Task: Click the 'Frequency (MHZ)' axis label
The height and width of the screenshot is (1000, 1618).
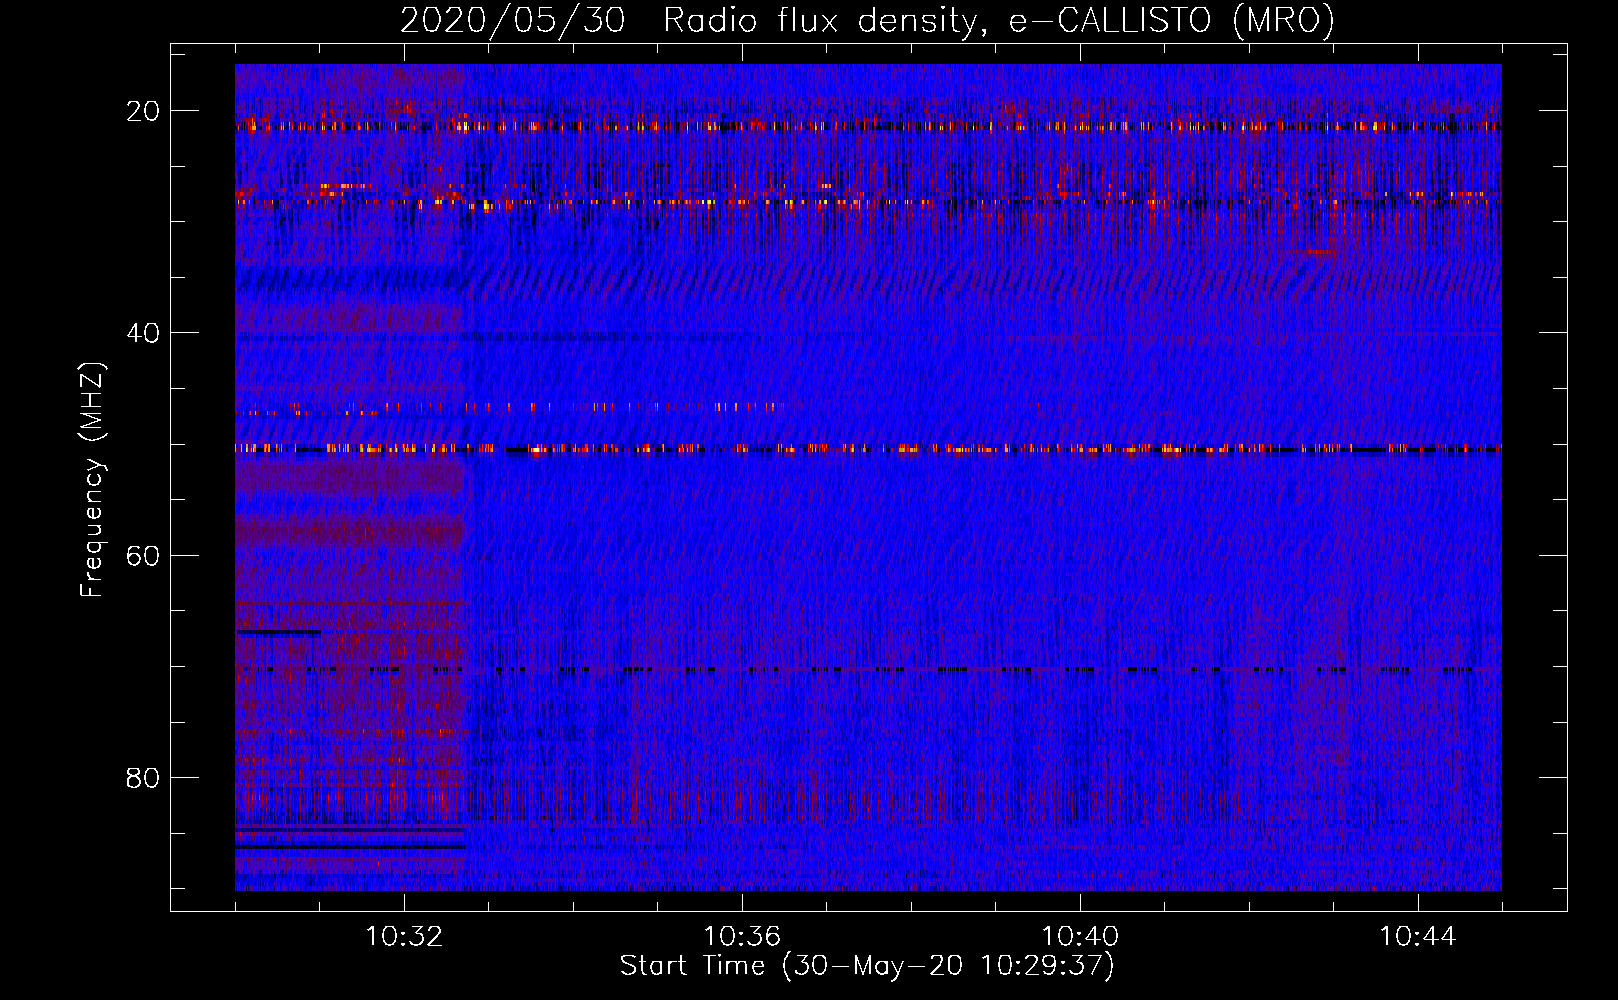Action: 91,480
